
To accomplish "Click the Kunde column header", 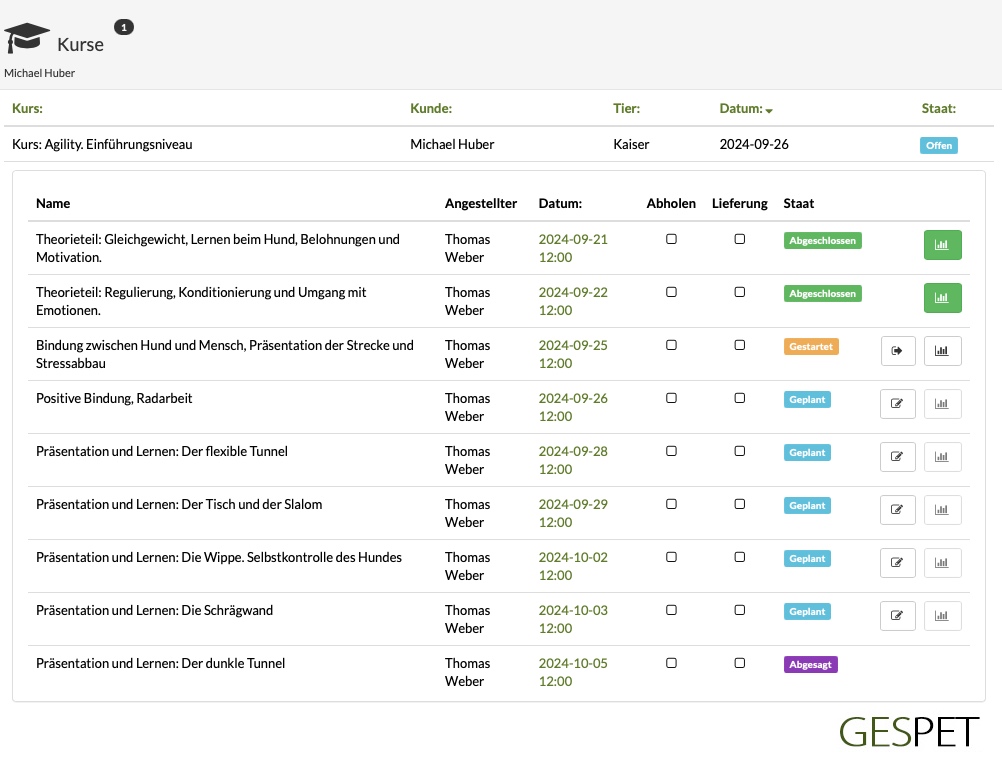I will tap(431, 109).
